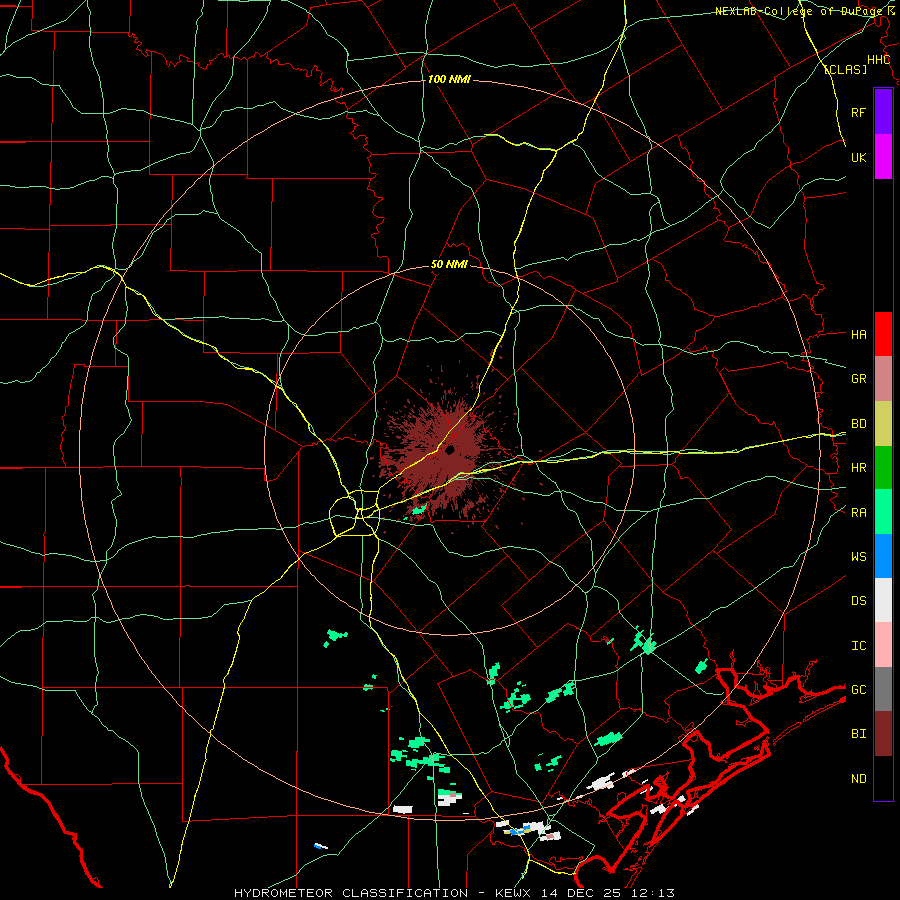The width and height of the screenshot is (900, 900).
Task: Click the 50 NMI range ring label
Action: click(x=449, y=265)
